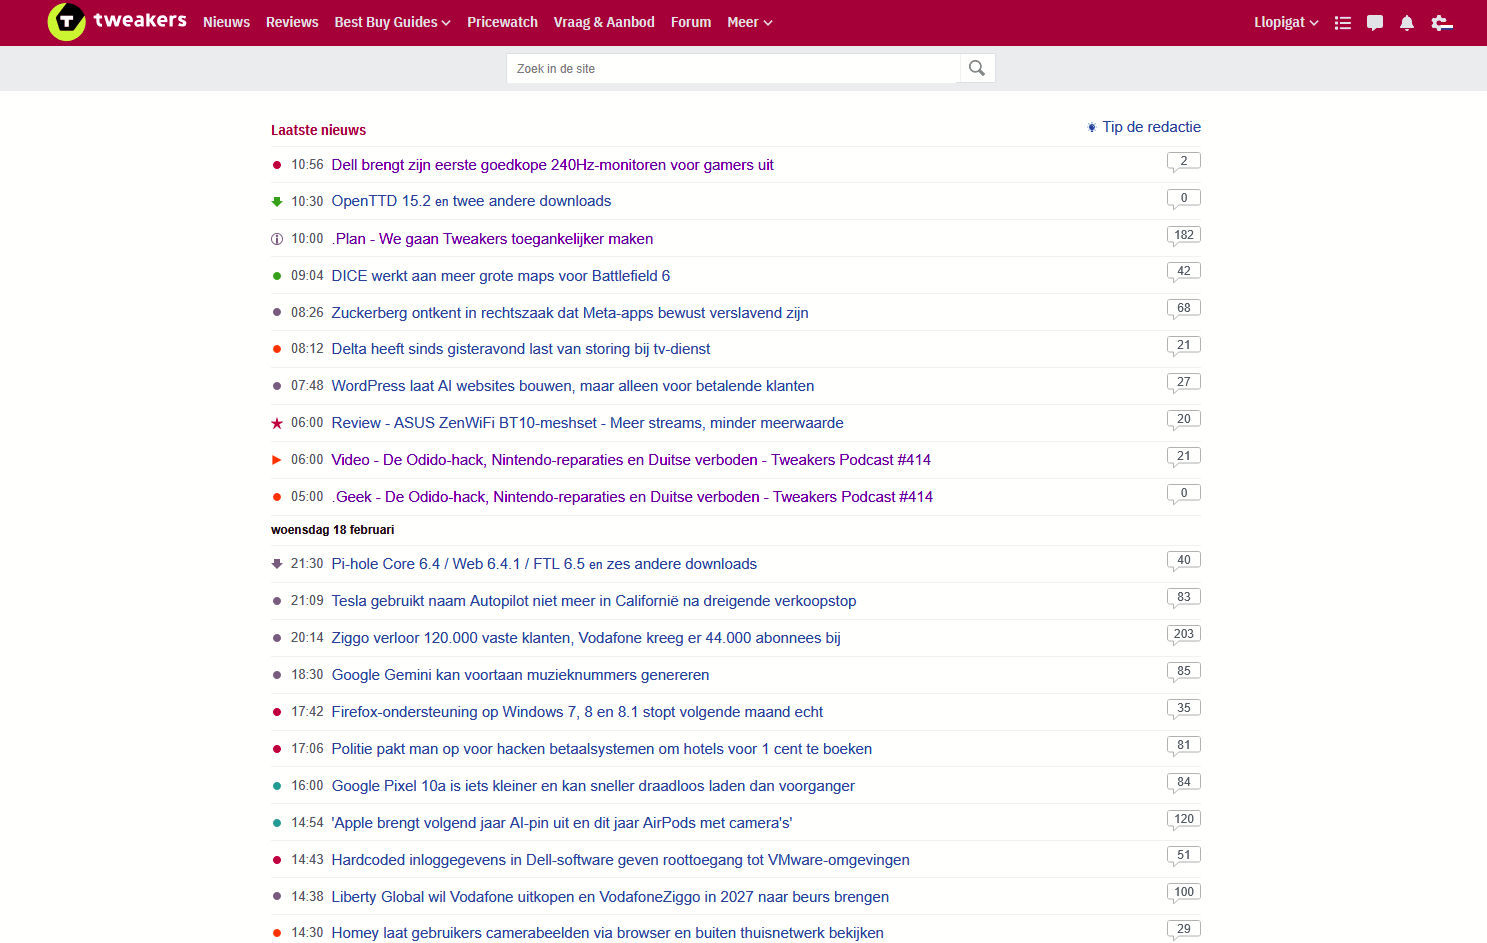Read Tesla Autopilot Californië article
Screen dimensions: 1487x943
pyautogui.click(x=594, y=601)
